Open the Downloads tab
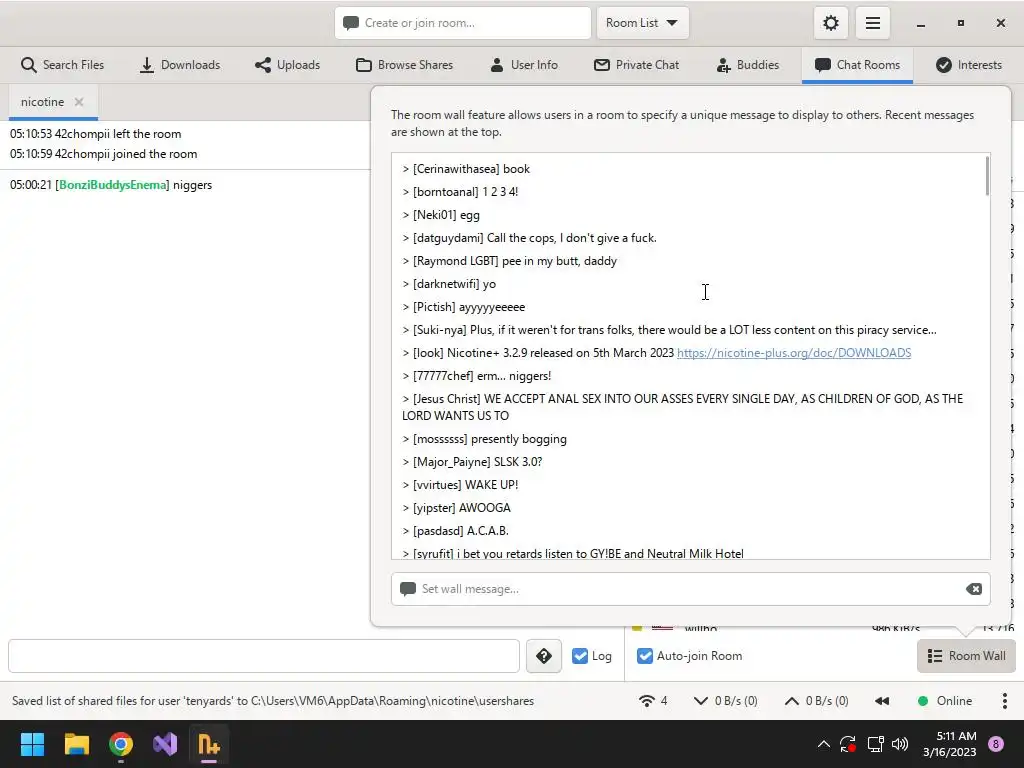 [x=180, y=65]
